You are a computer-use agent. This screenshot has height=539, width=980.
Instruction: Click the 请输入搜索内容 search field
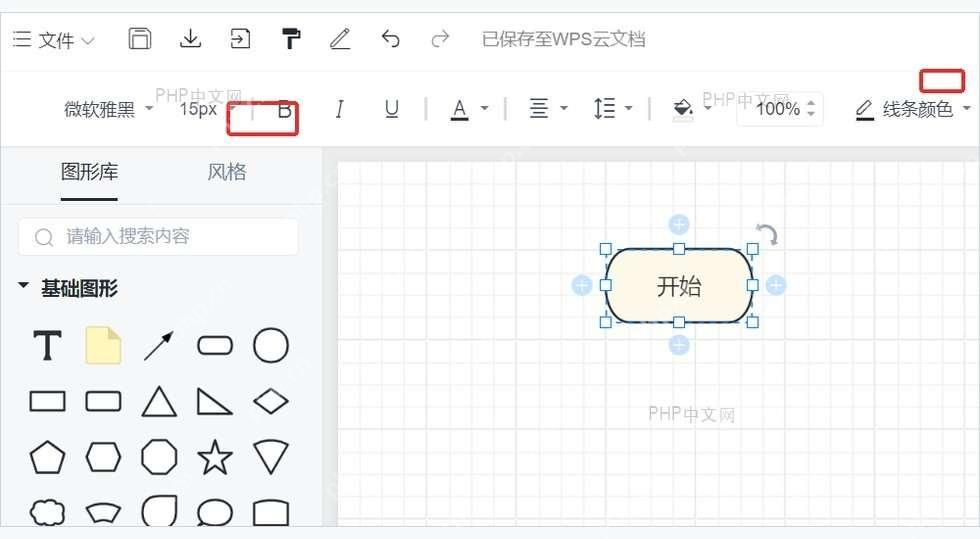click(158, 236)
